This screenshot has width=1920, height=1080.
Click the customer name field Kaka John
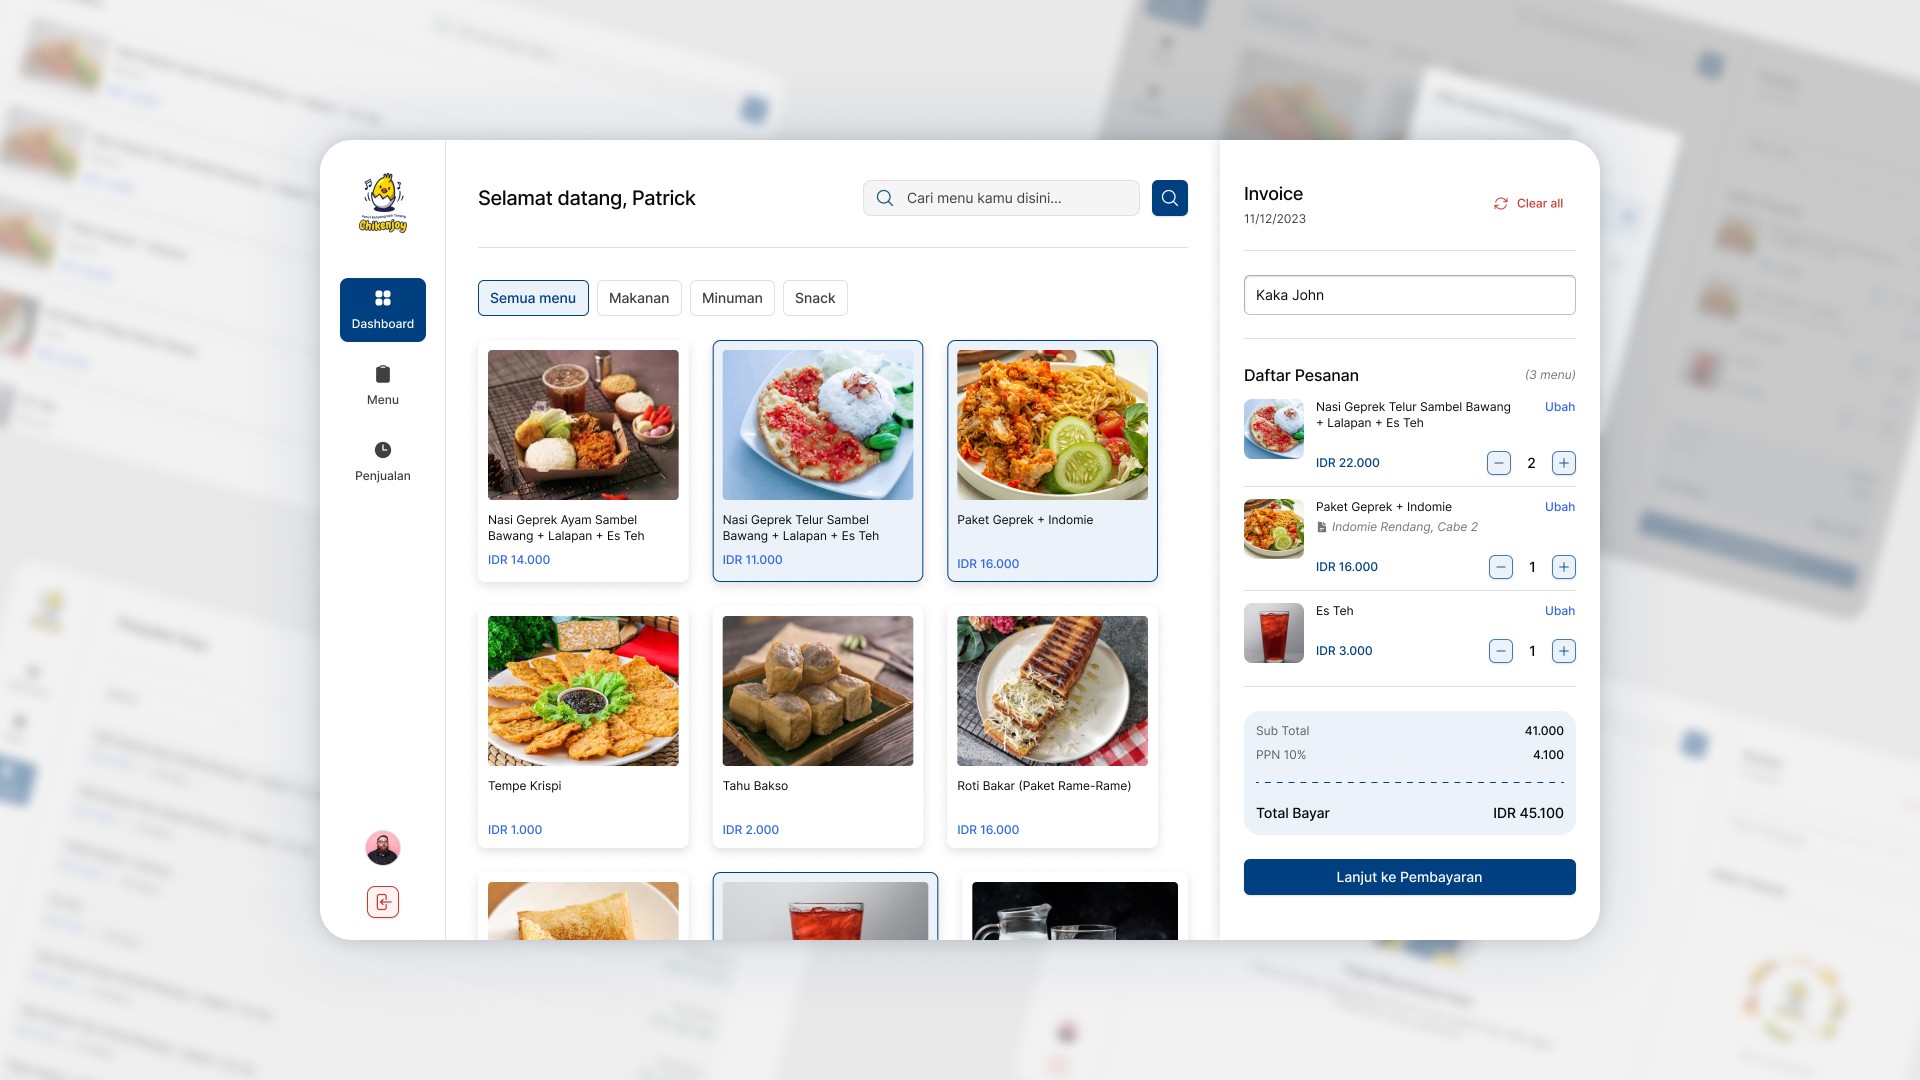pyautogui.click(x=1409, y=295)
